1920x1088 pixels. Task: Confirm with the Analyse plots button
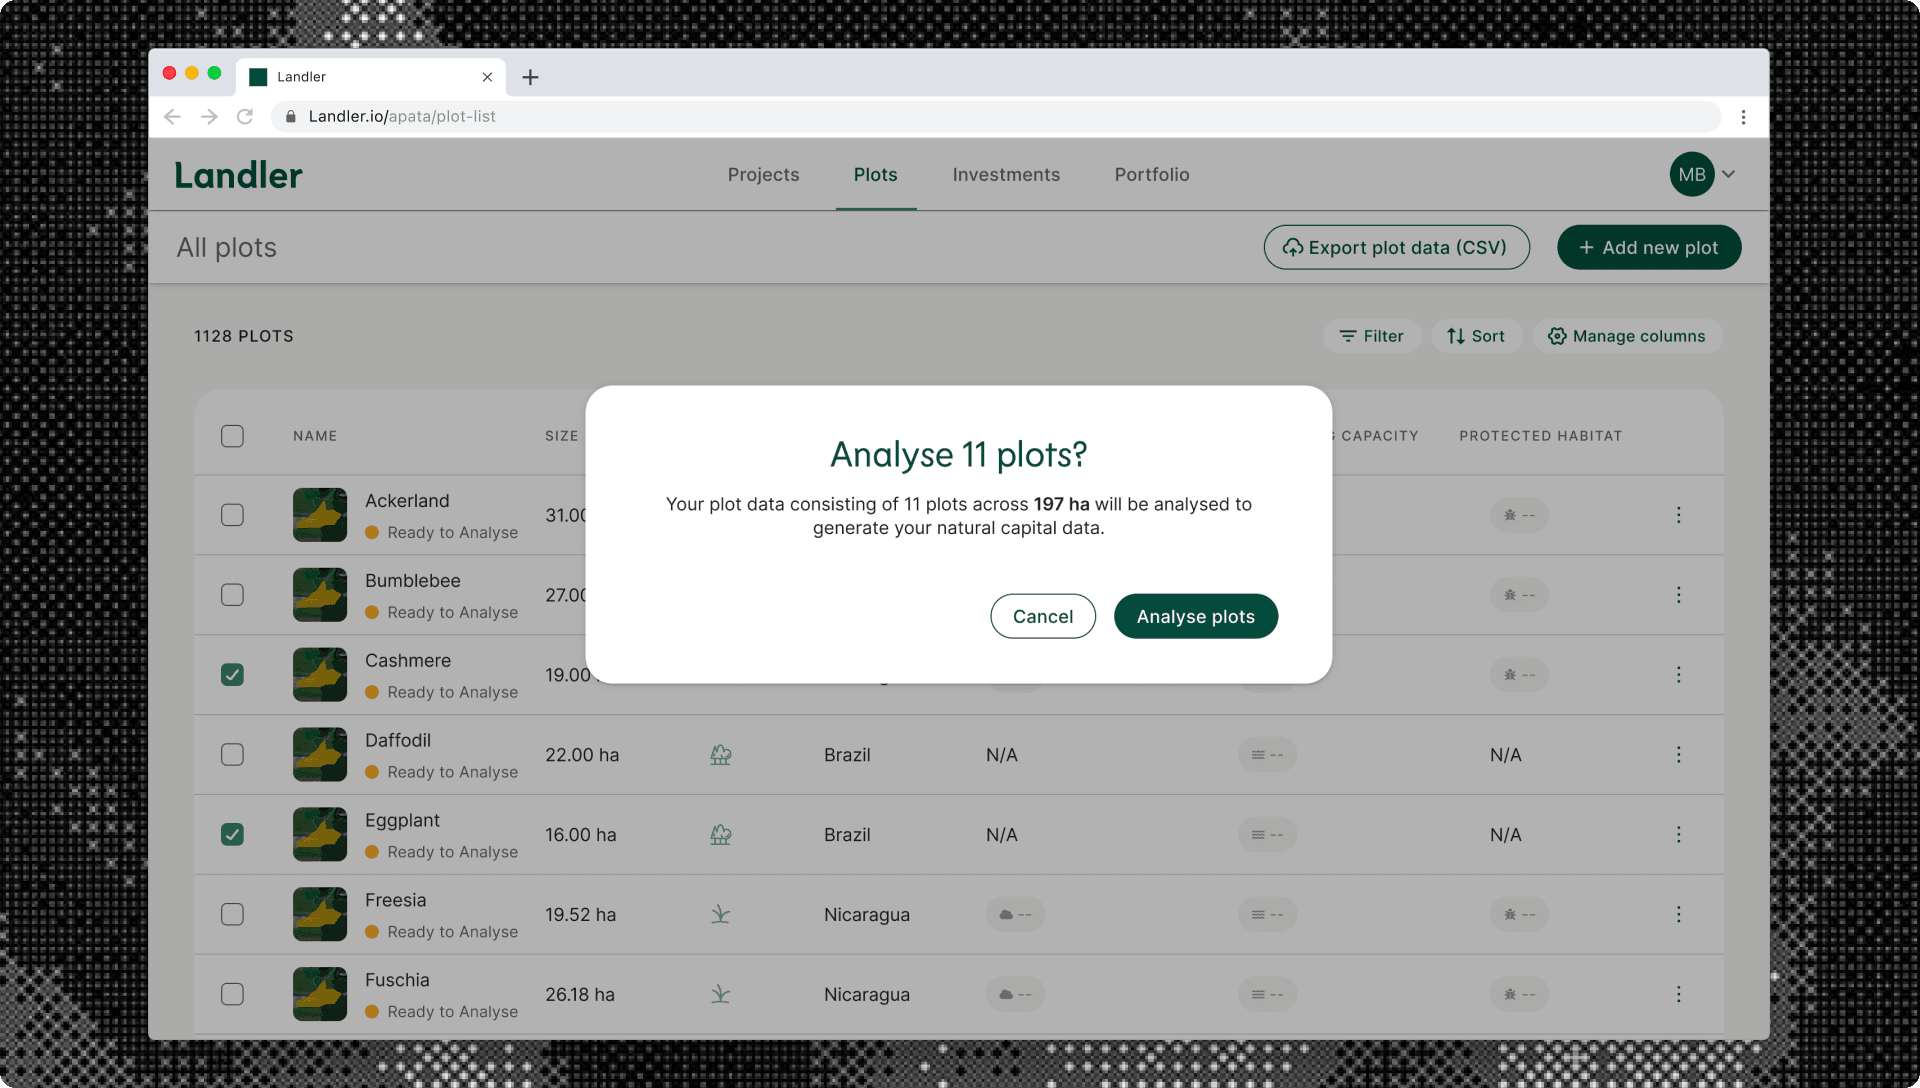click(1195, 616)
